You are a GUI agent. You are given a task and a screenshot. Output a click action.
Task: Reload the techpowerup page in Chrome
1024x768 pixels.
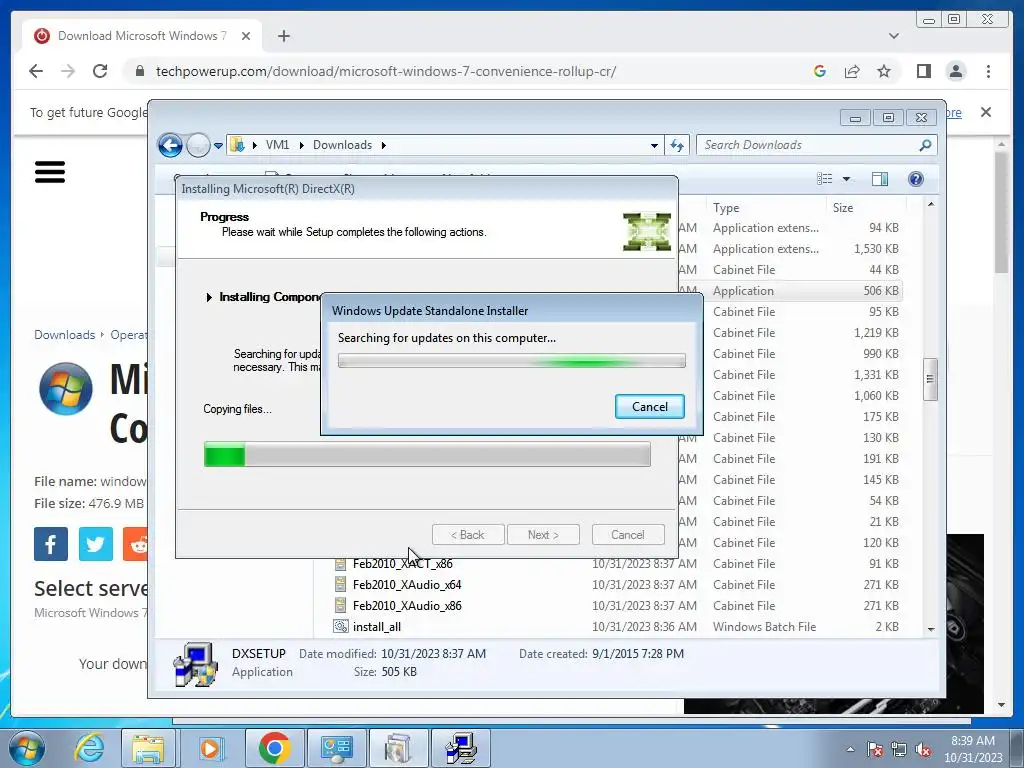pos(99,71)
